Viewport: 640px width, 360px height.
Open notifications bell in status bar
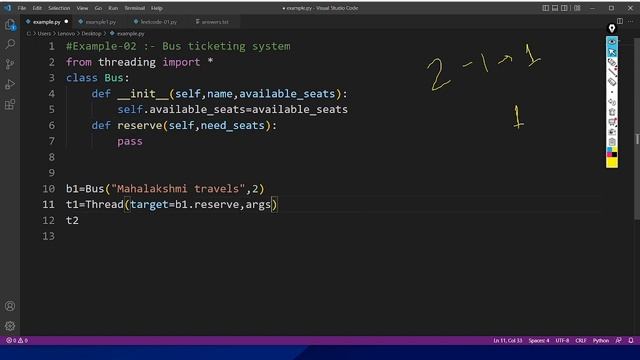click(631, 340)
